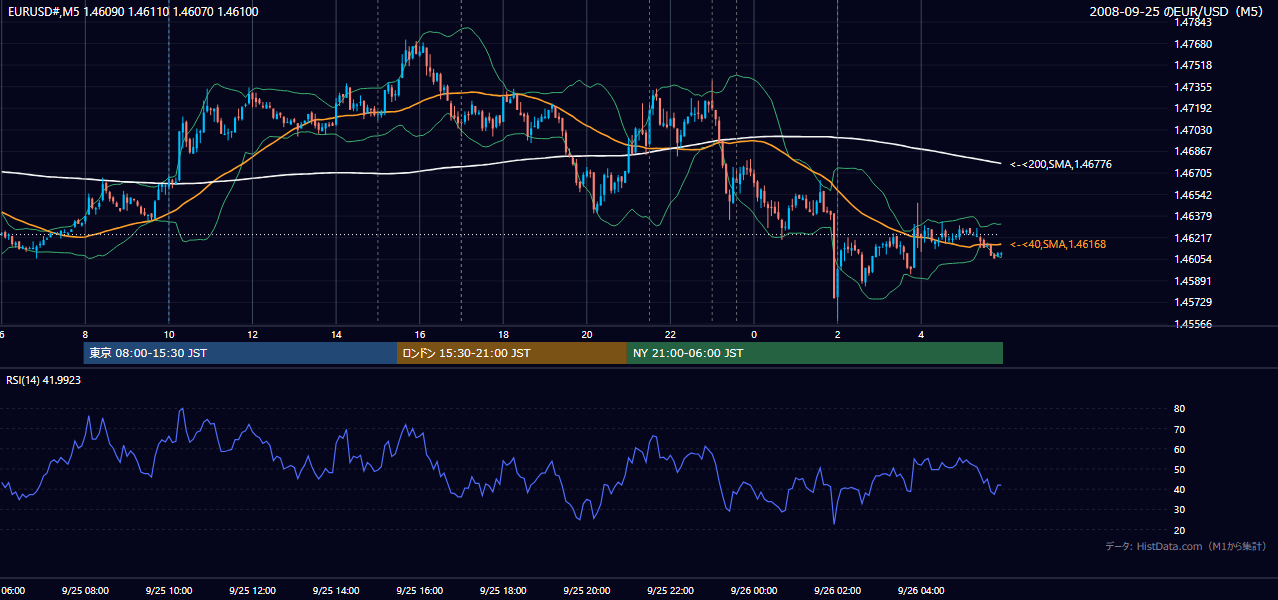The width and height of the screenshot is (1278, 600).
Task: Click bottom time label 9/25 12:00
Action: point(253,591)
